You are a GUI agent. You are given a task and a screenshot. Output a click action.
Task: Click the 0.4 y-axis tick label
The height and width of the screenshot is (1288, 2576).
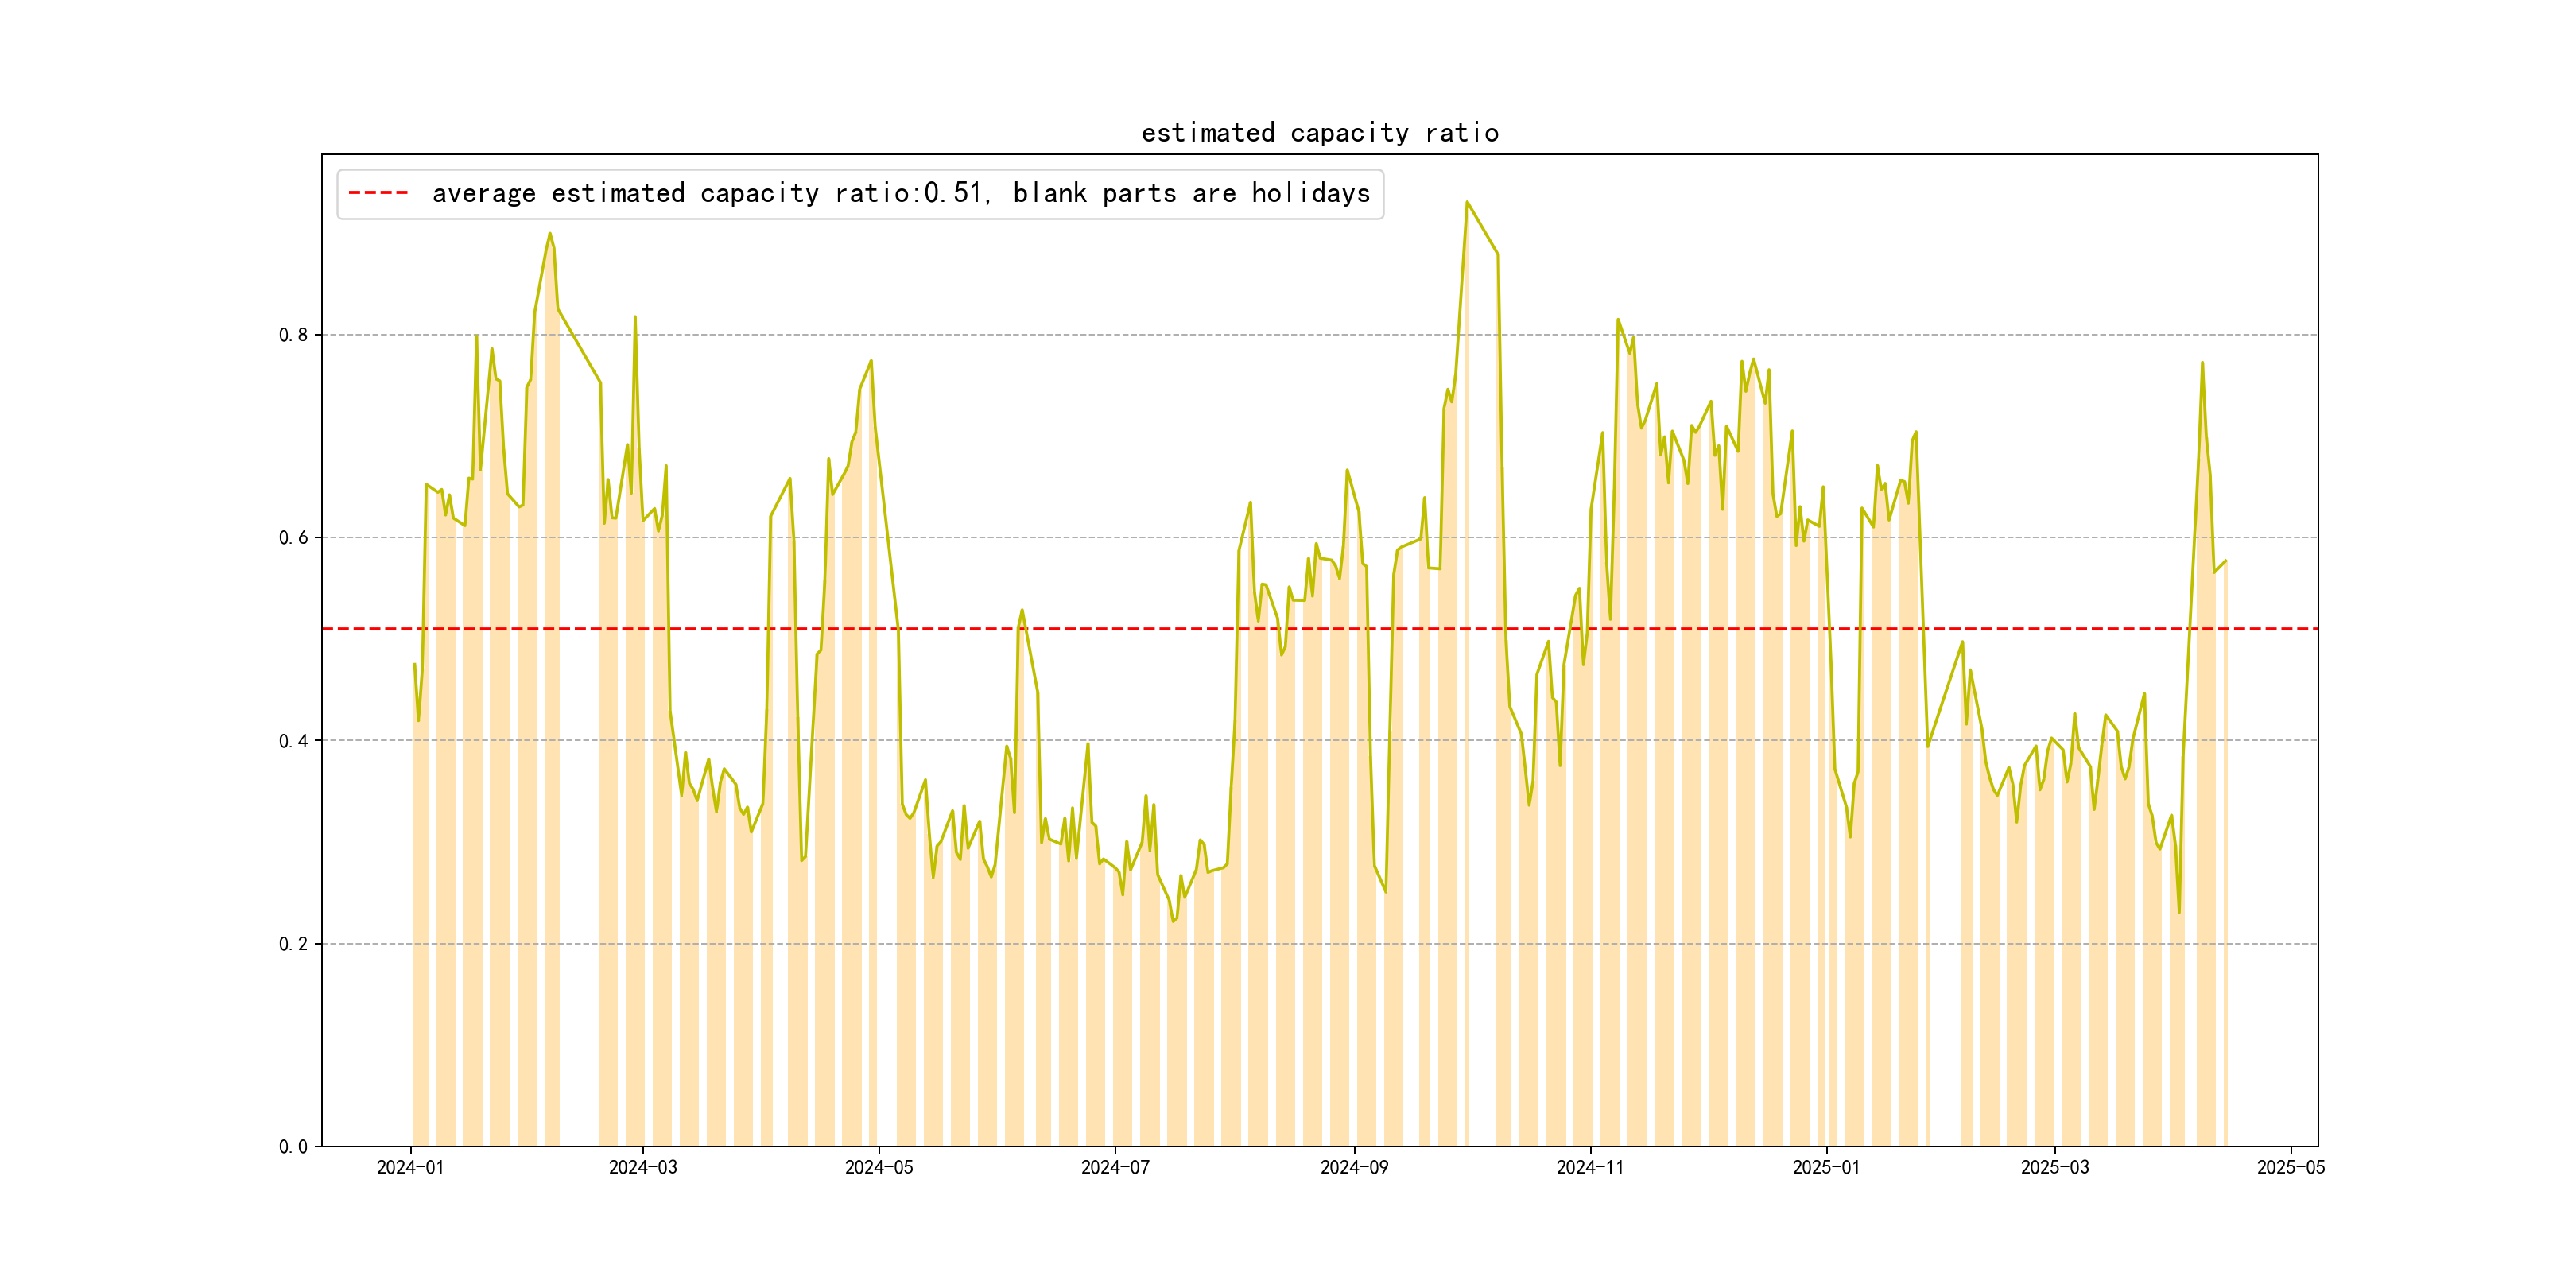[x=293, y=741]
